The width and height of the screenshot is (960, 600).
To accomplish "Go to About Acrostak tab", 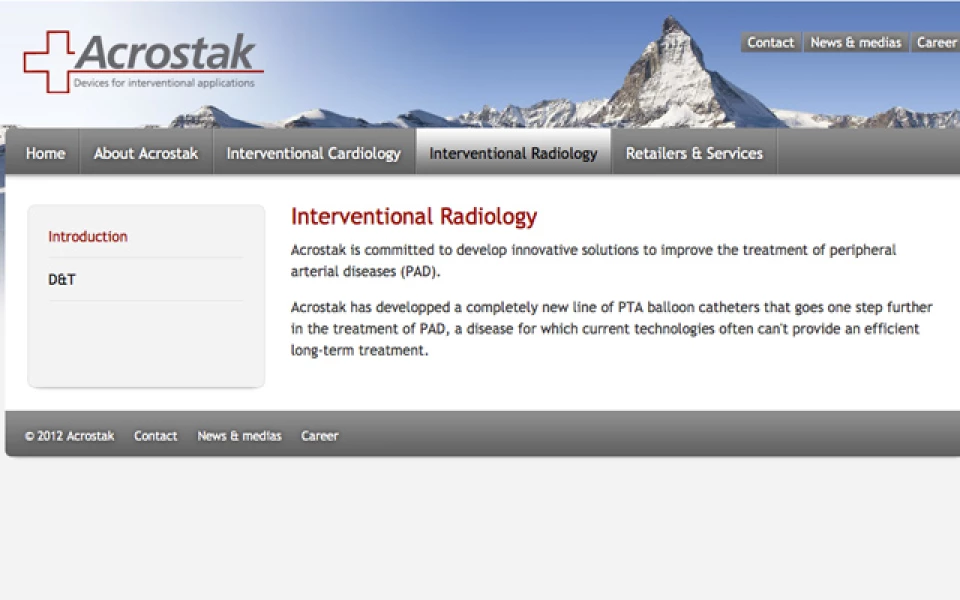I will (x=146, y=153).
